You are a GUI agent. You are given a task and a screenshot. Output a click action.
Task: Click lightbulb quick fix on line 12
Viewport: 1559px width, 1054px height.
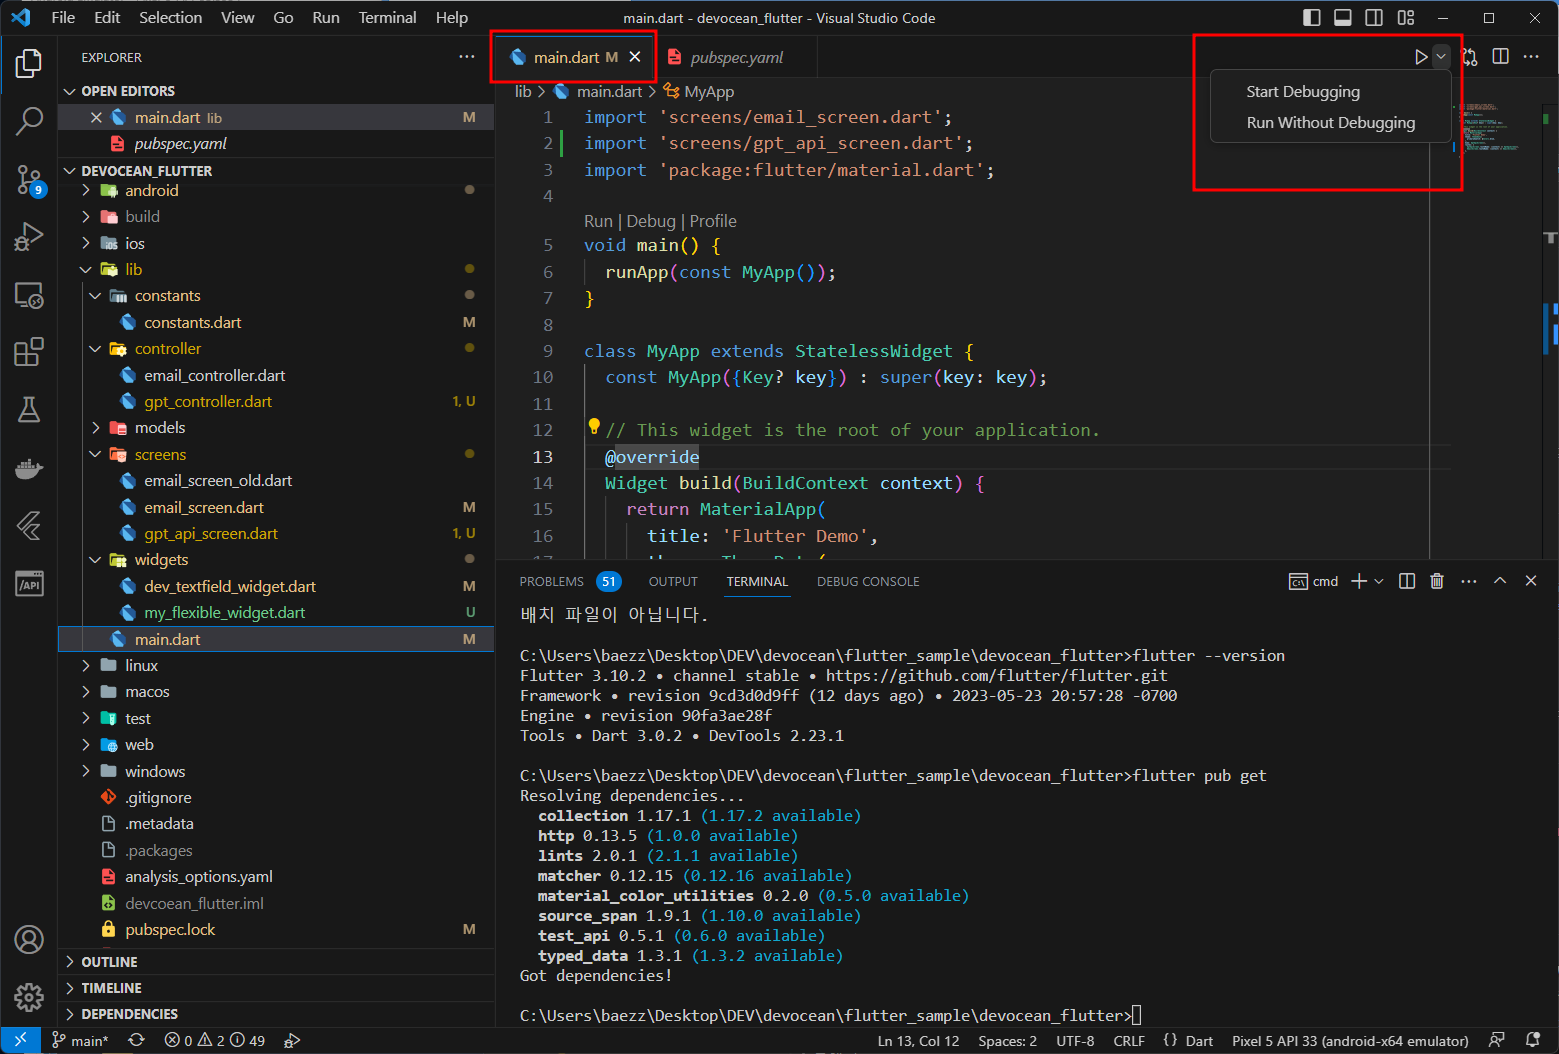point(594,427)
